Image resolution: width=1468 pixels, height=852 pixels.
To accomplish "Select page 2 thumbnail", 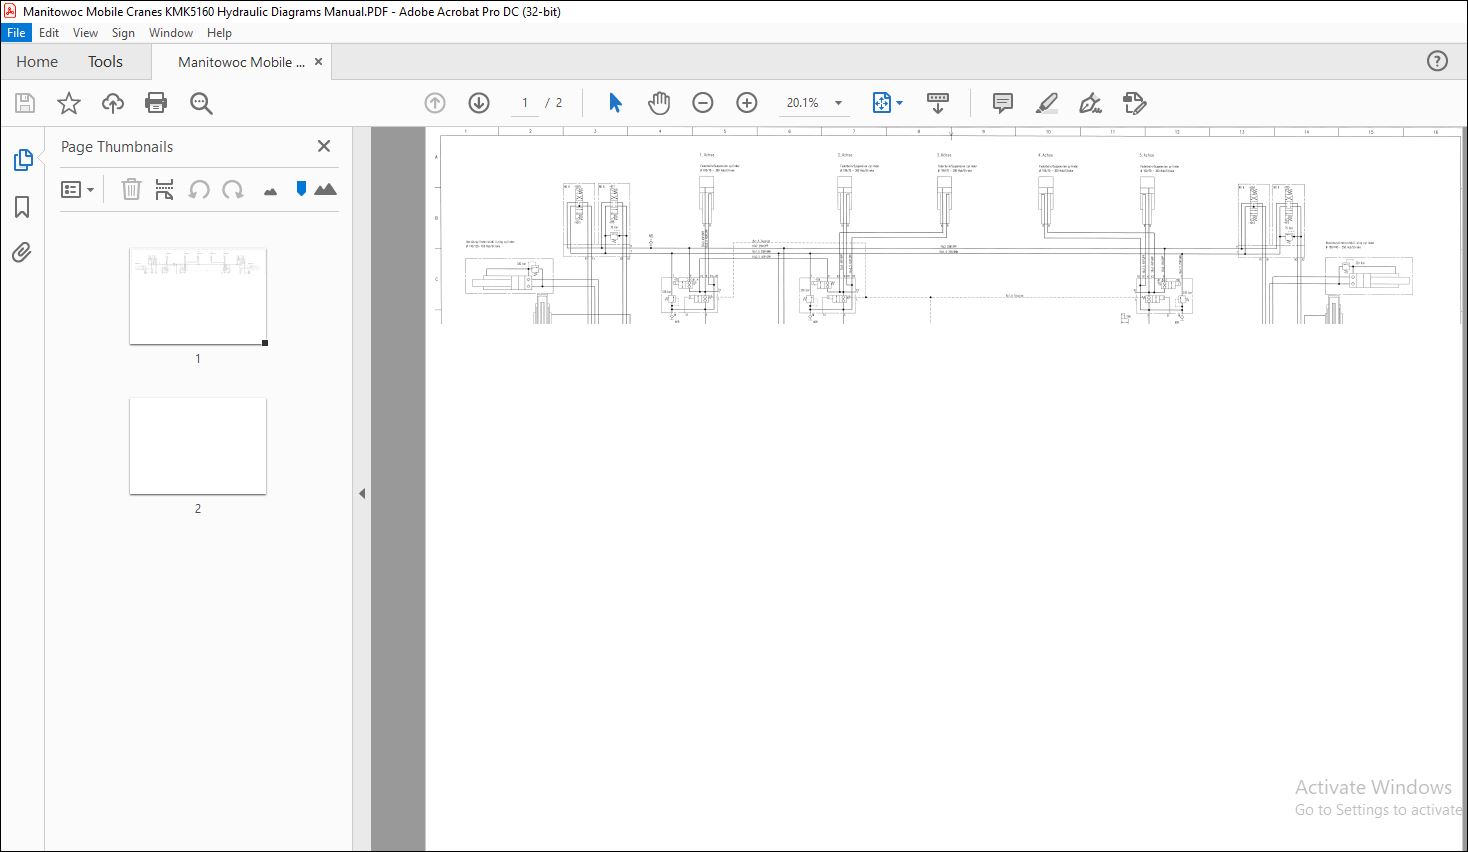I will pos(198,446).
